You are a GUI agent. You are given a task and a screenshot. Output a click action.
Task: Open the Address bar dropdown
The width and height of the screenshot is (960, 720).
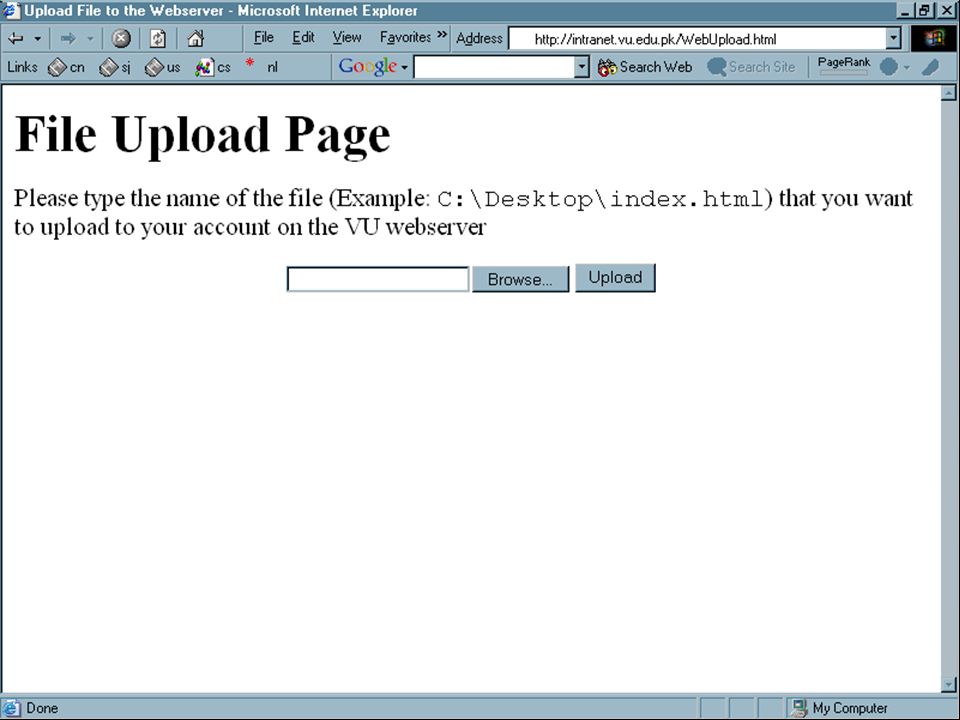pos(893,39)
